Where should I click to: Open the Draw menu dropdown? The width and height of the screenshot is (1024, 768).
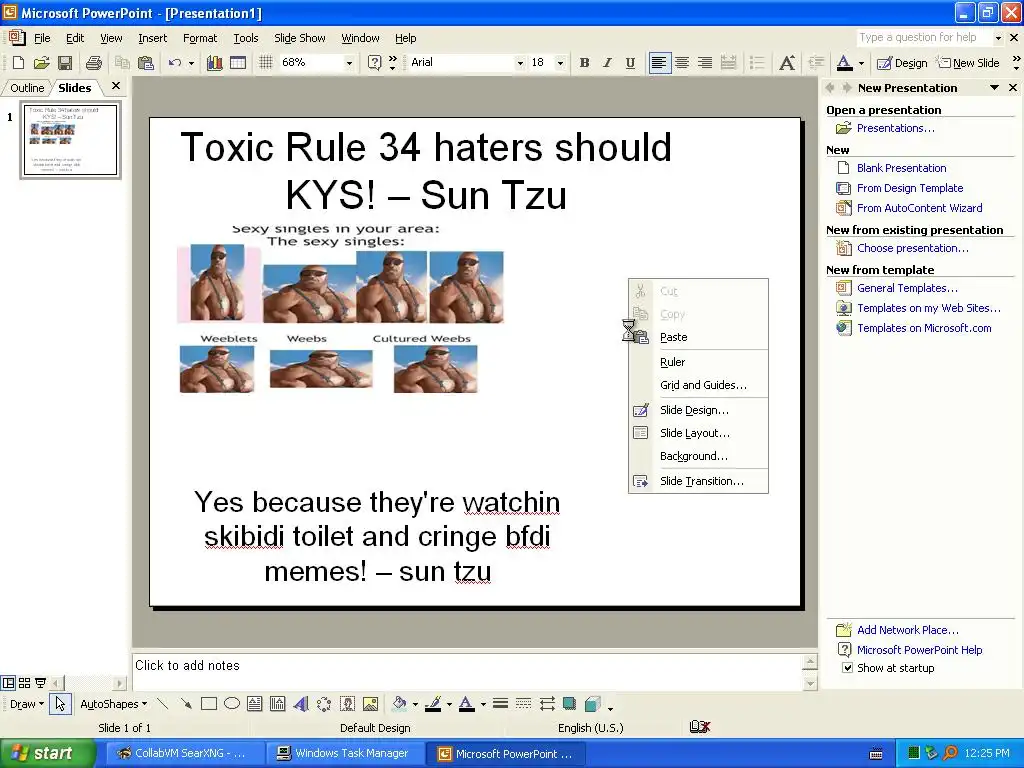click(x=27, y=704)
